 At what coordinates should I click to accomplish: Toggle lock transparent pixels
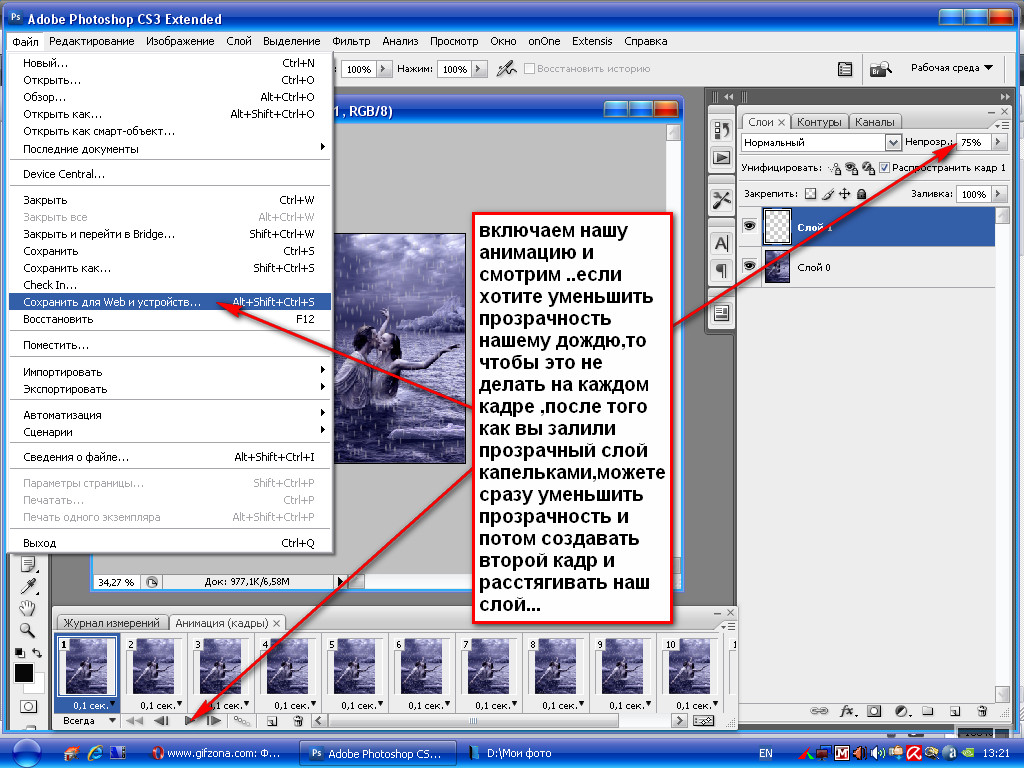pyautogui.click(x=810, y=194)
